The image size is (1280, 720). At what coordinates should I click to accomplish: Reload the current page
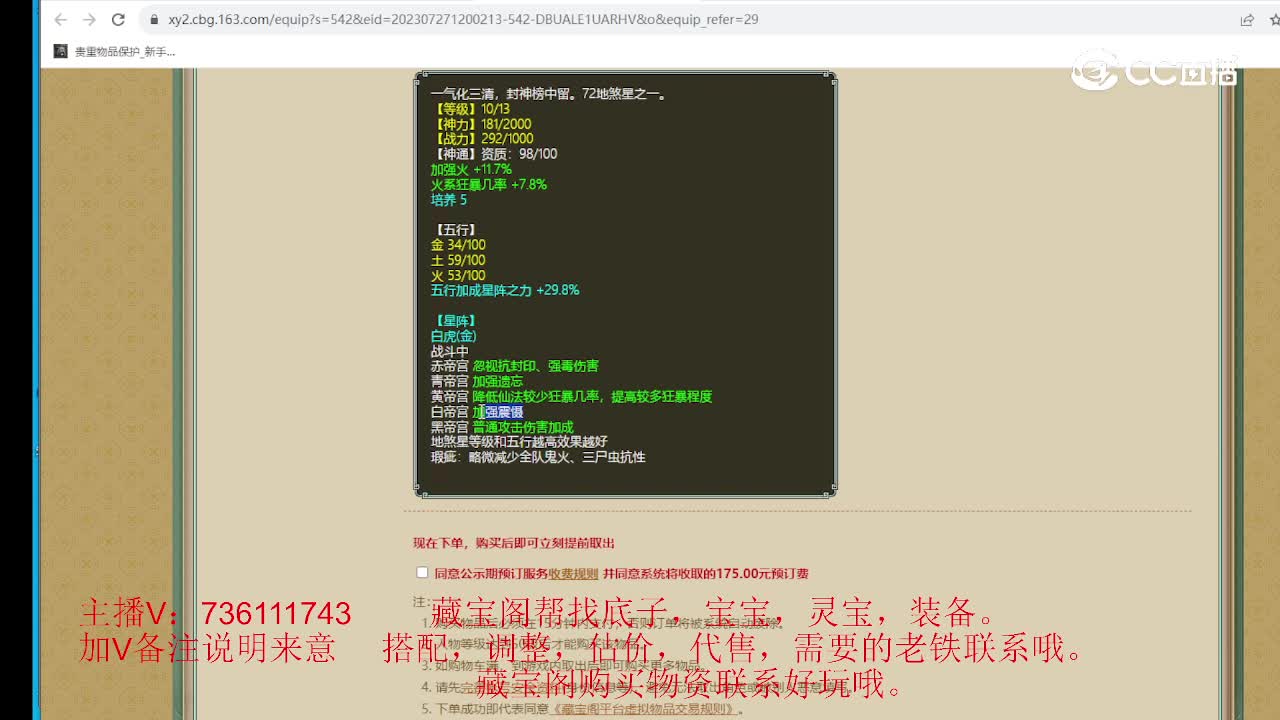pos(118,20)
